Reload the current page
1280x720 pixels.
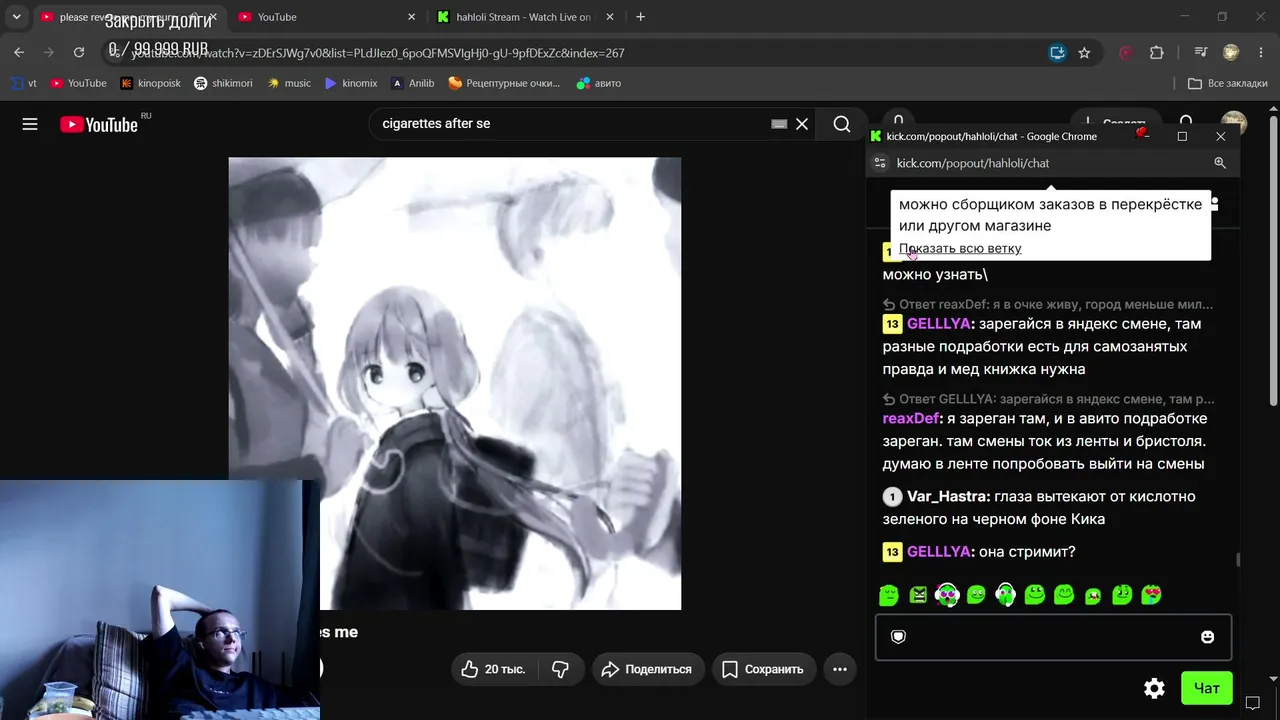pyautogui.click(x=79, y=53)
